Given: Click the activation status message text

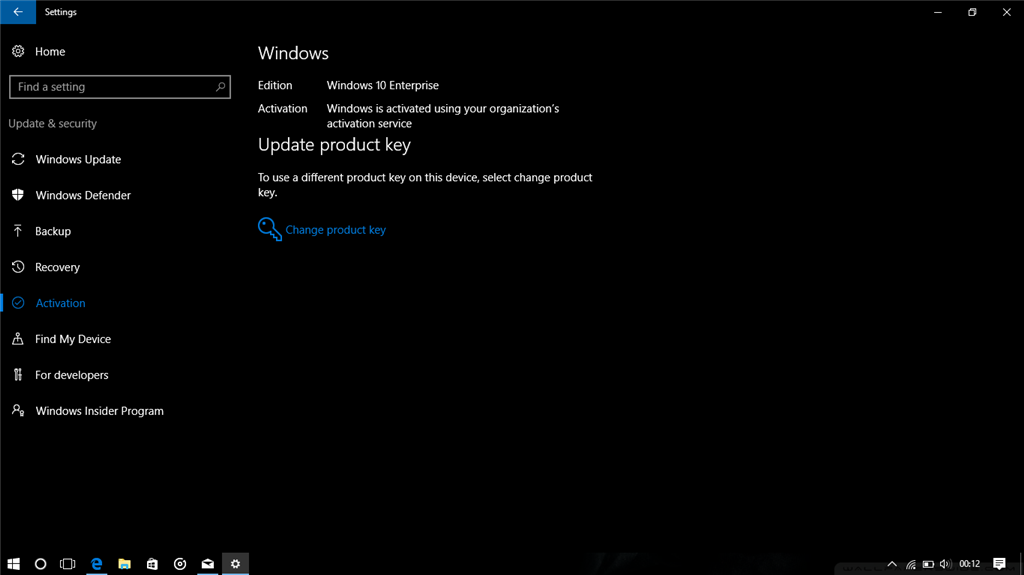Looking at the screenshot, I should [x=443, y=116].
